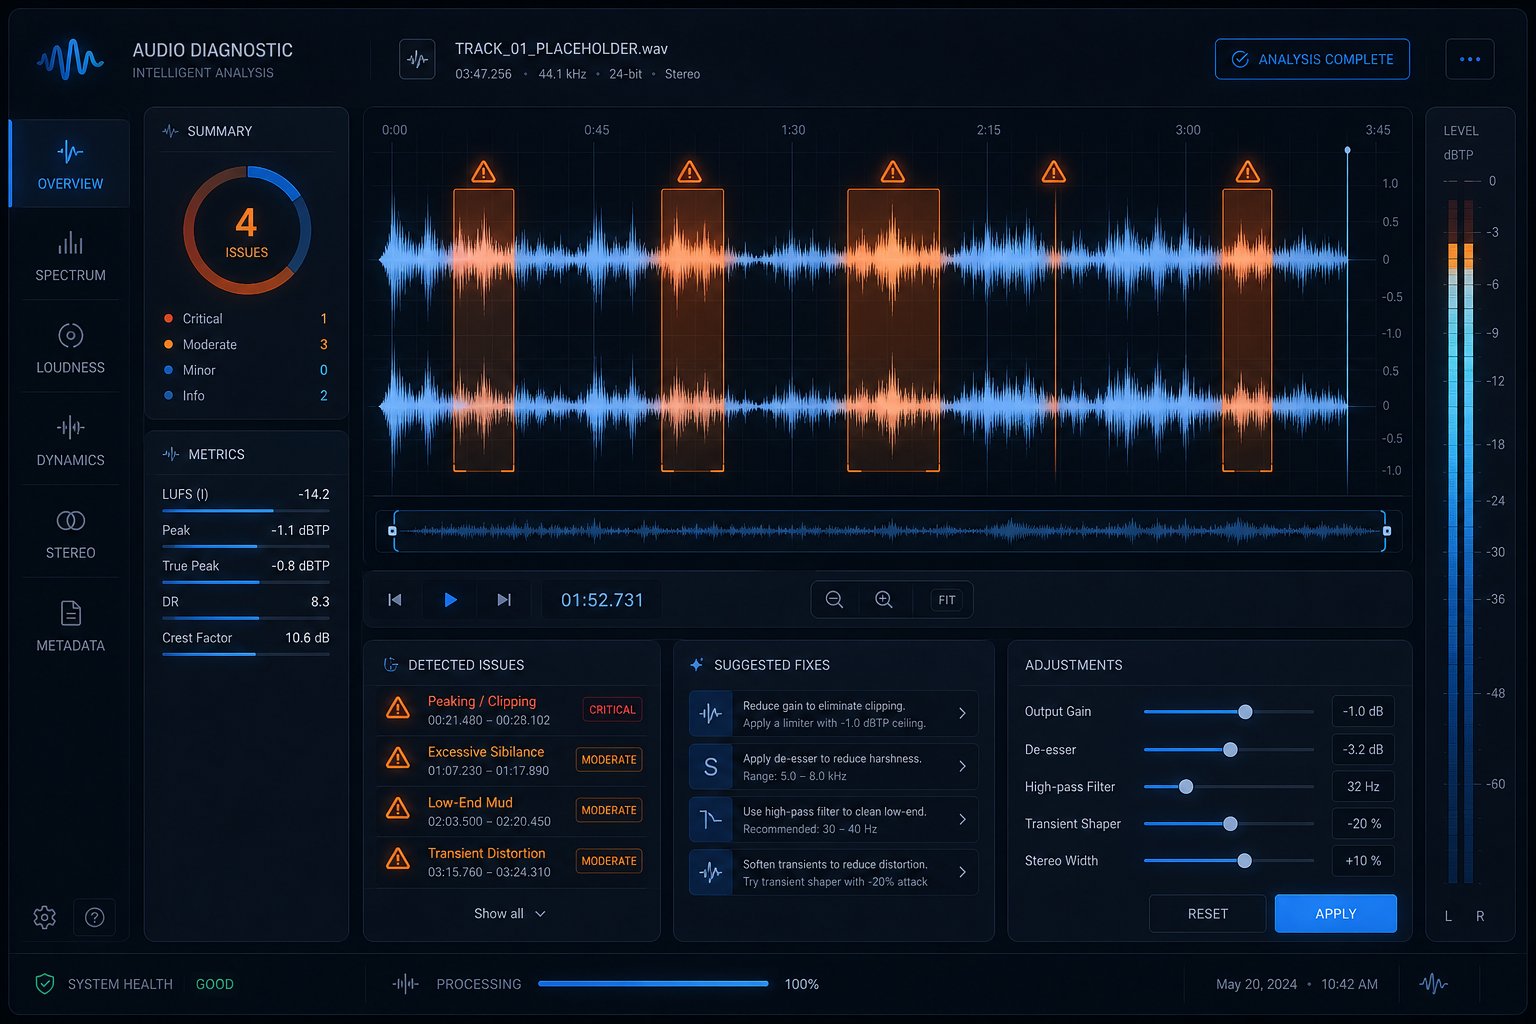Click the De-esser -3.2 dB value field
This screenshot has width=1536, height=1024.
click(1363, 750)
